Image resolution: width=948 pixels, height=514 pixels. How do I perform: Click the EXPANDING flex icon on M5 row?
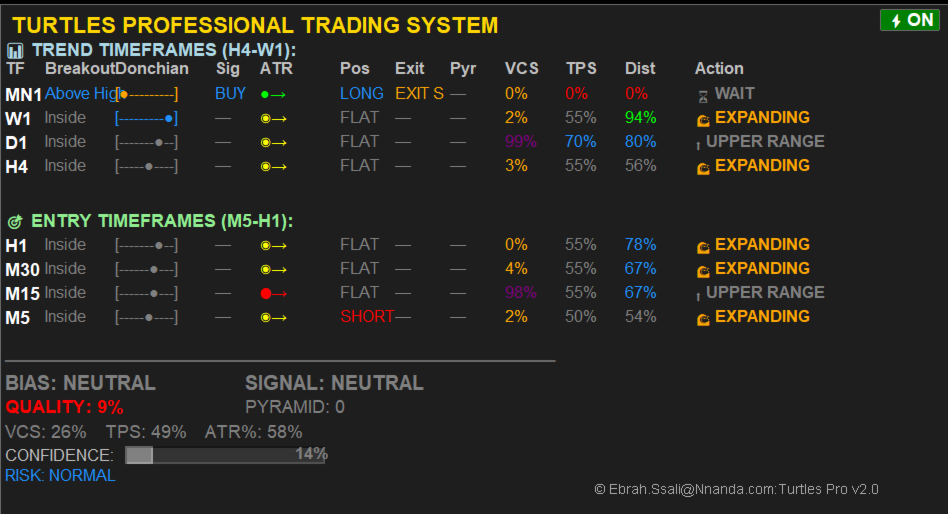click(x=703, y=318)
